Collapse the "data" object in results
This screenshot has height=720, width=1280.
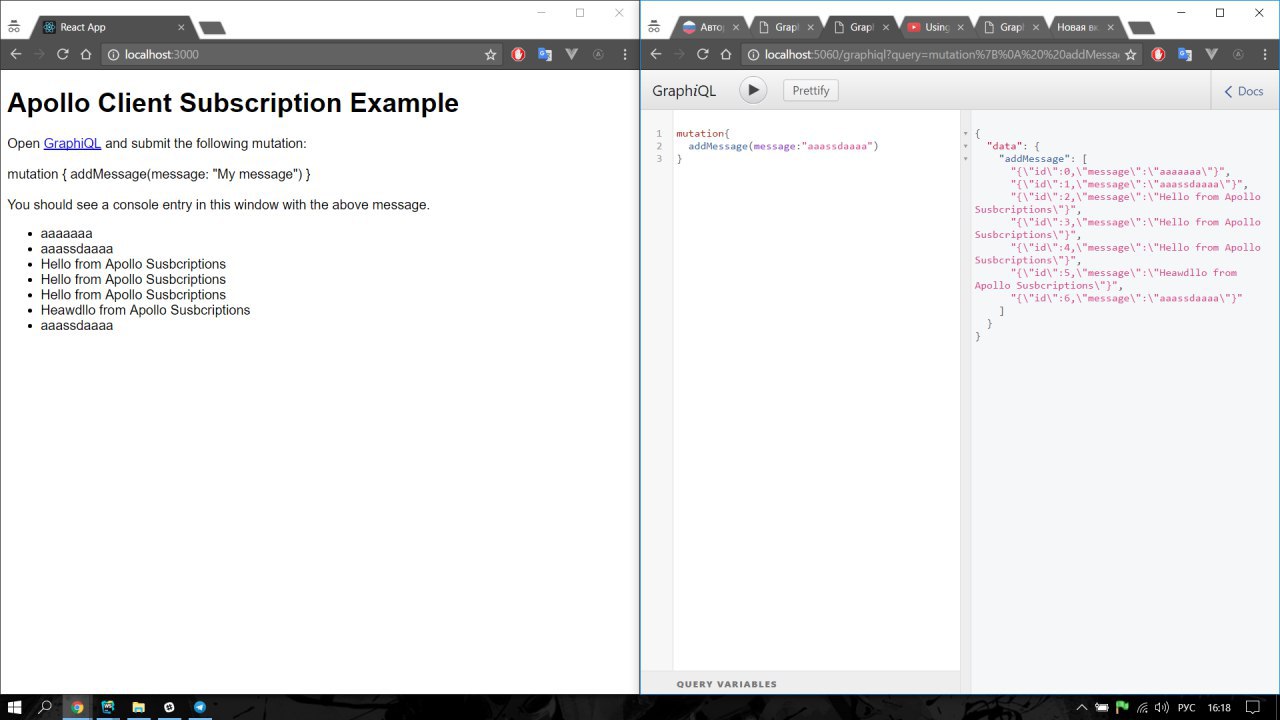click(x=966, y=146)
